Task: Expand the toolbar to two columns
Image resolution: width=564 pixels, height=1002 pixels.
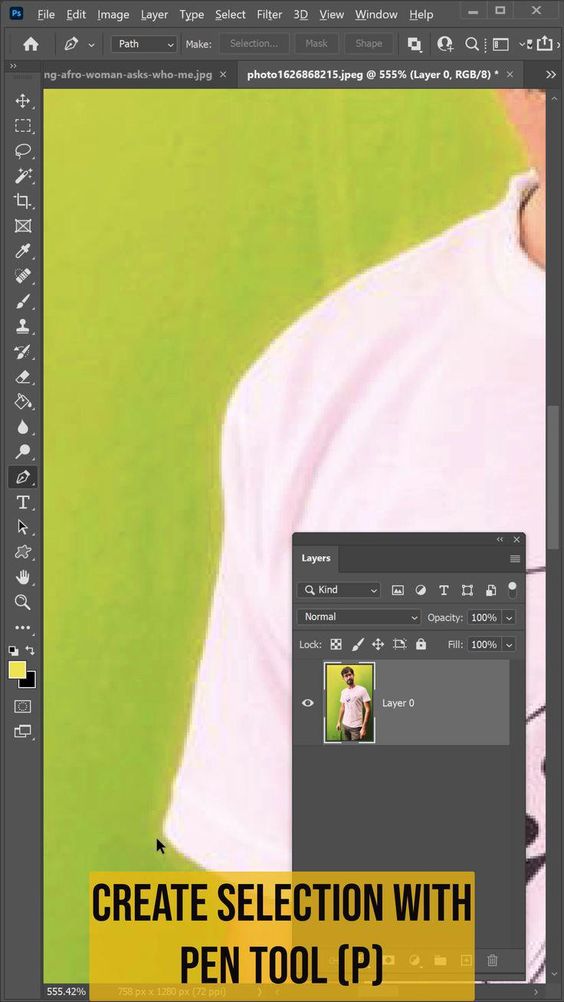Action: coord(13,66)
